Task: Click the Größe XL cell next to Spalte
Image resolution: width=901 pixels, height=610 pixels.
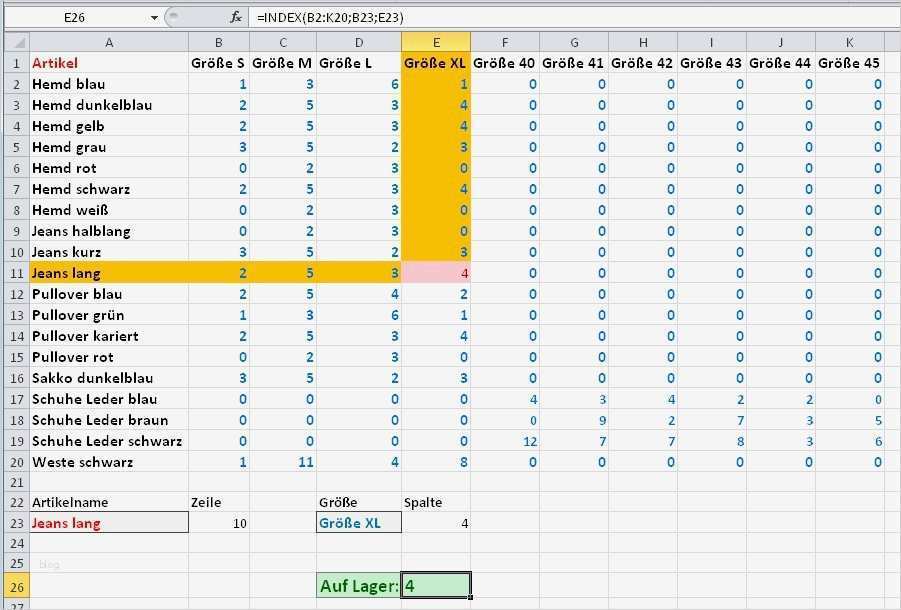Action: pyautogui.click(x=358, y=522)
